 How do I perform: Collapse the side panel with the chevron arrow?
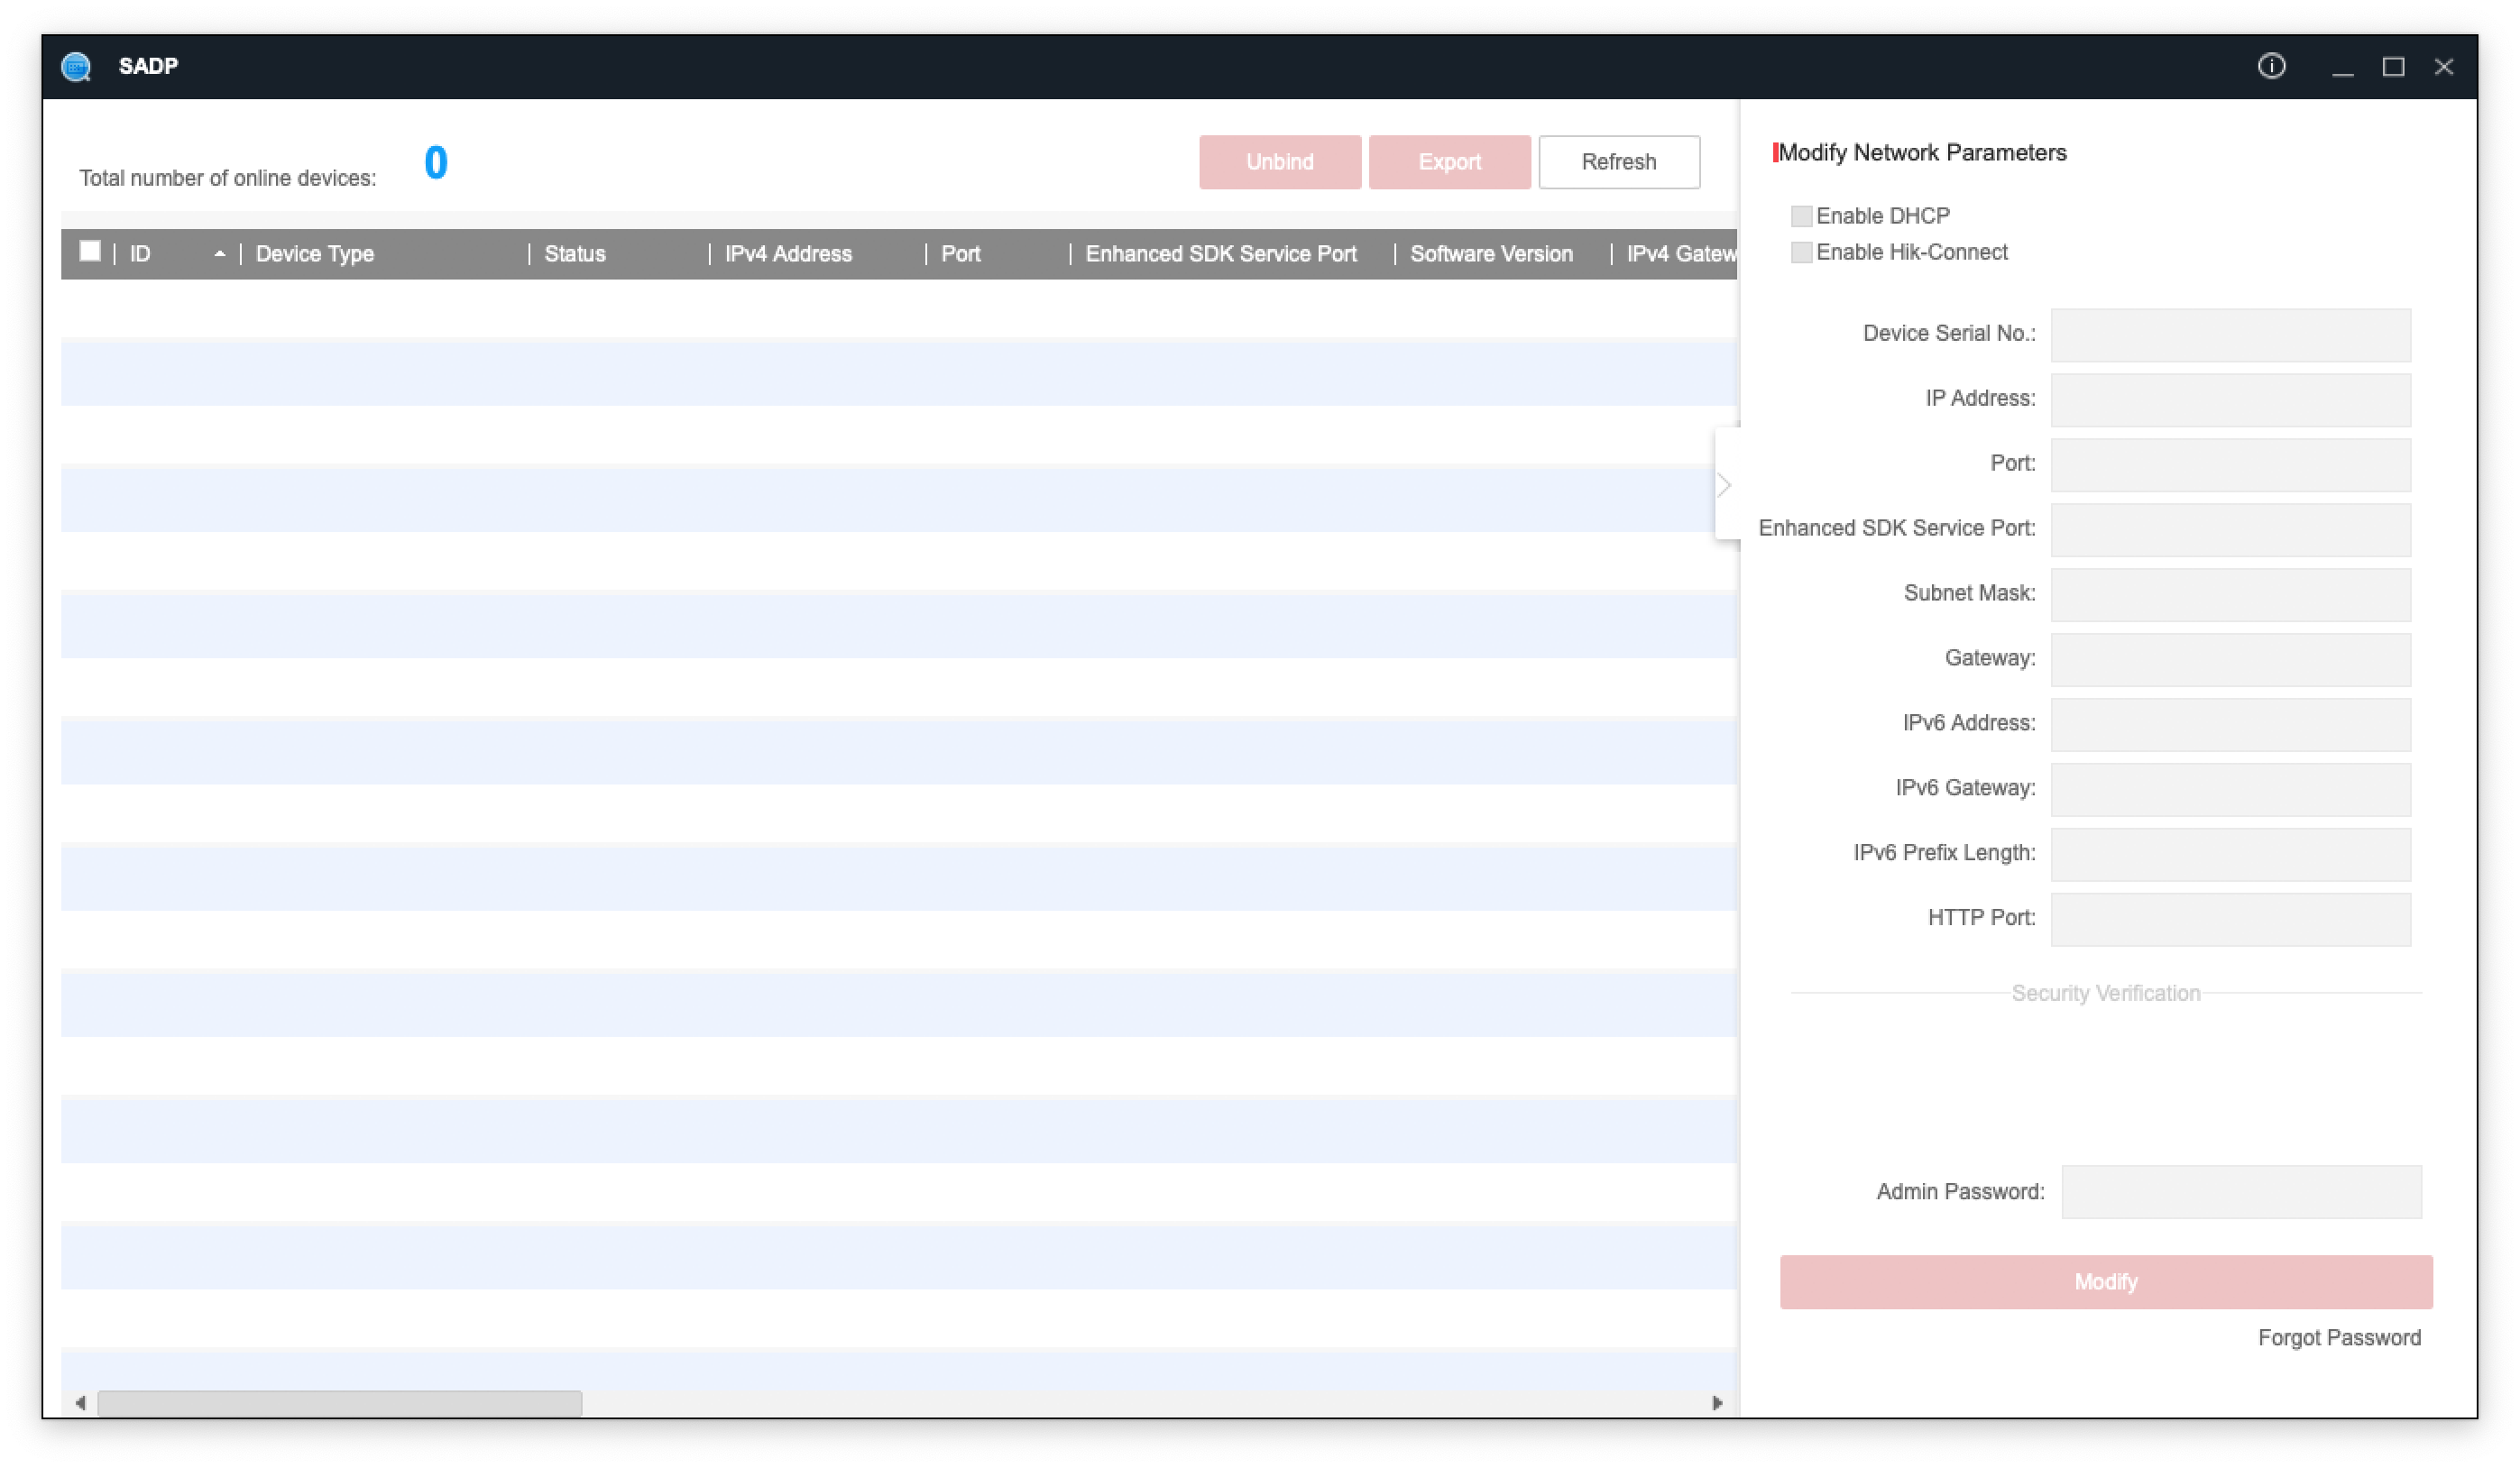pyautogui.click(x=1724, y=485)
